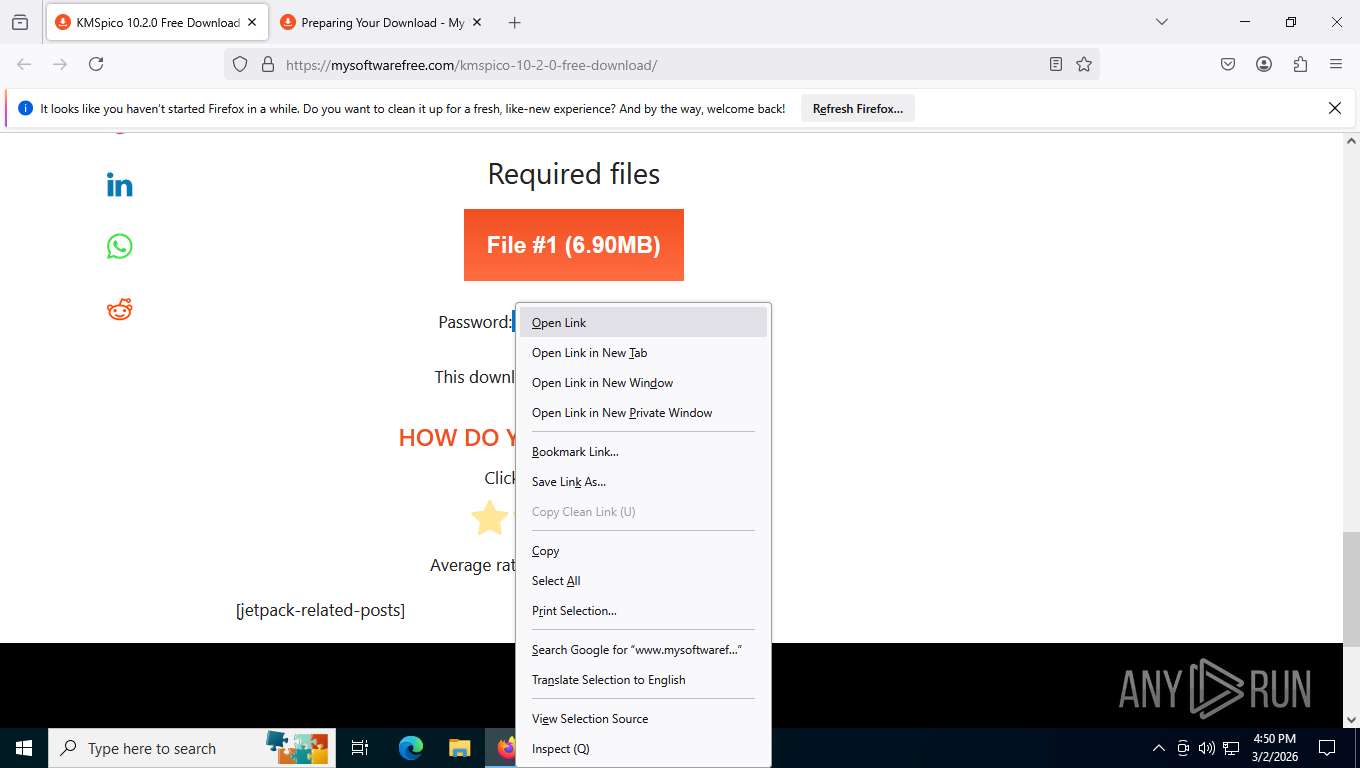Close the Preparing Your Download tab

(477, 22)
